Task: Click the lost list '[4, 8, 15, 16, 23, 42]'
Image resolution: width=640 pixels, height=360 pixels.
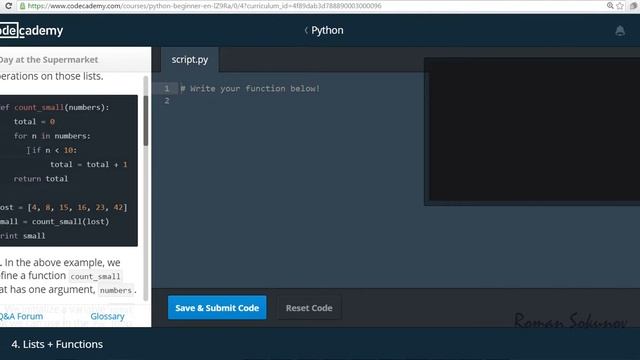Action: point(78,207)
